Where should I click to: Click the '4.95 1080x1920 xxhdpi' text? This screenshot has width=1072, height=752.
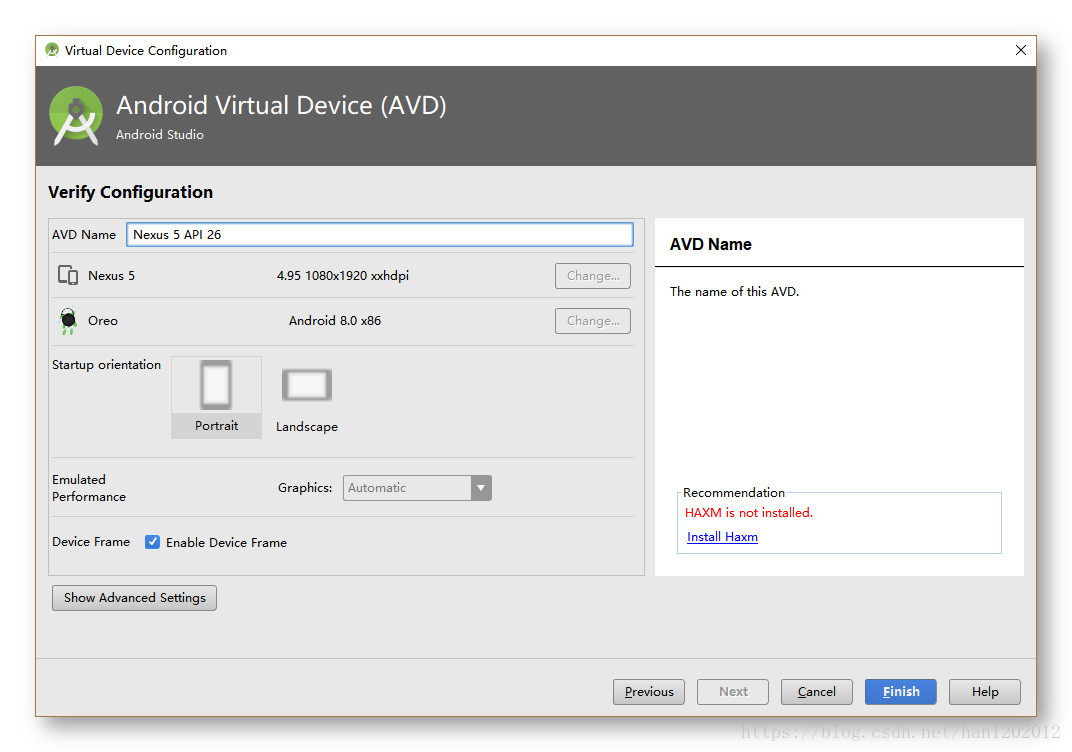tap(343, 276)
